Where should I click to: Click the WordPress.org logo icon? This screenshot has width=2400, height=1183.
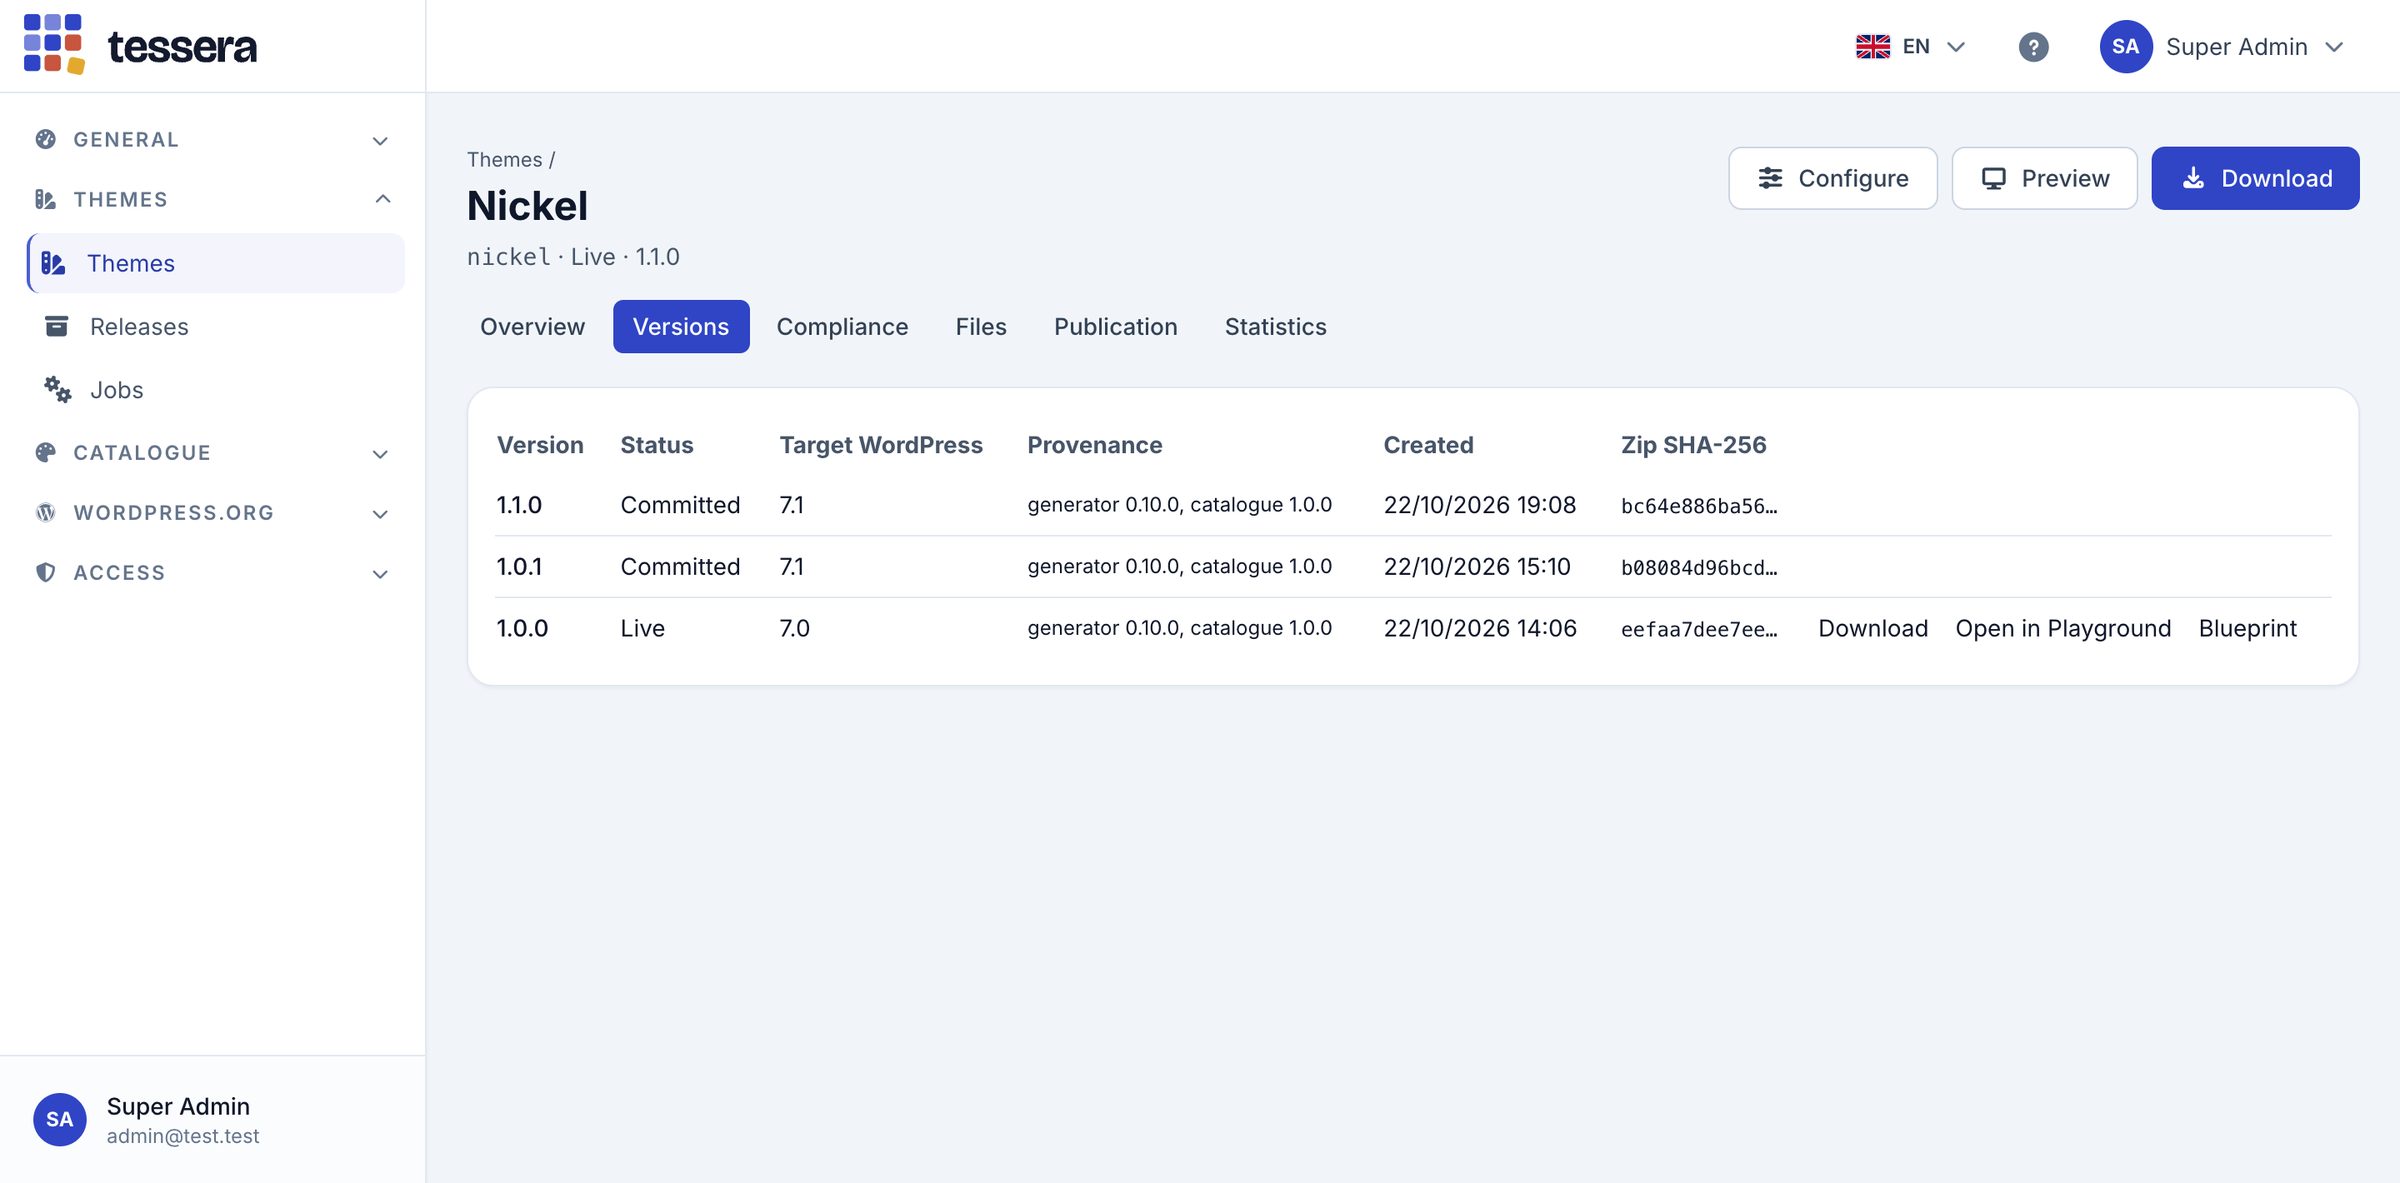coord(46,512)
